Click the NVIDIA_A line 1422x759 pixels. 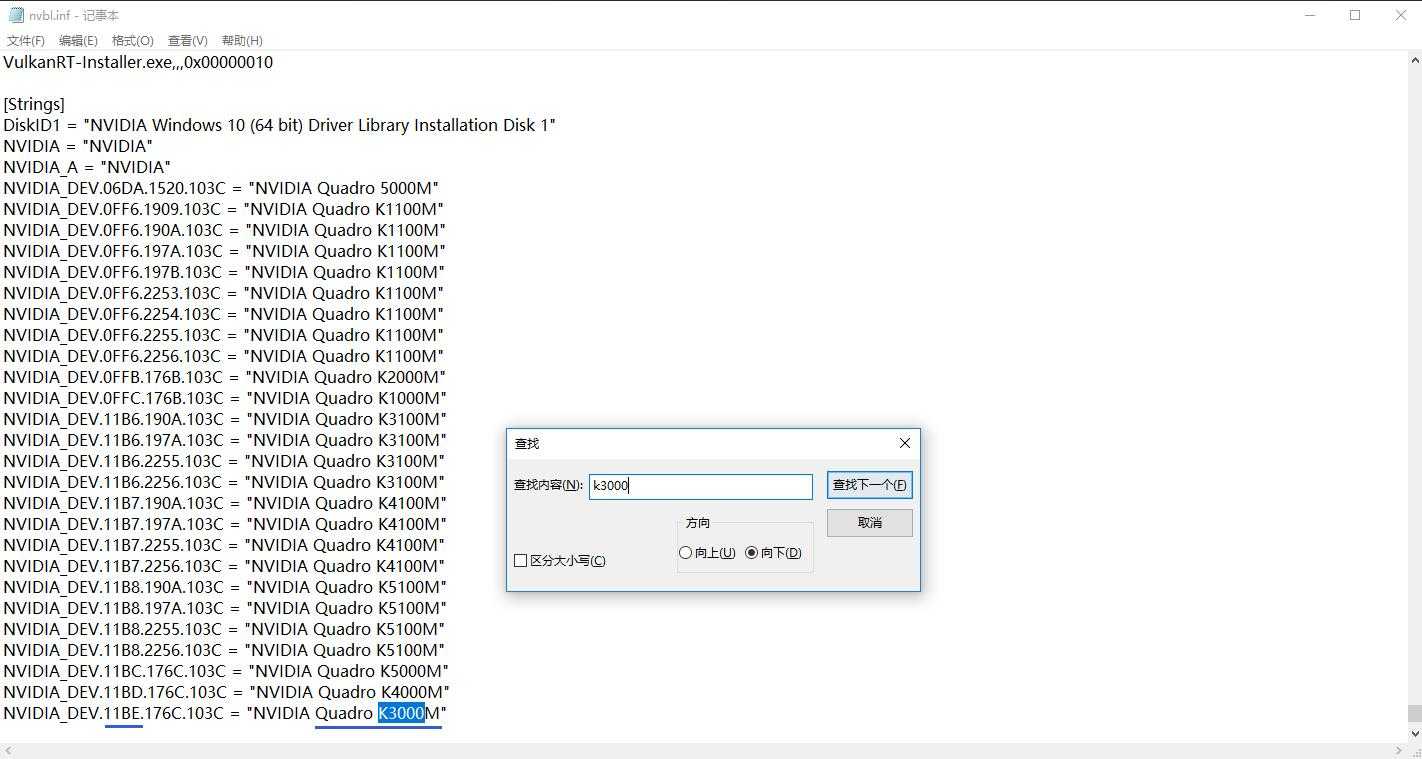pyautogui.click(x=87, y=167)
